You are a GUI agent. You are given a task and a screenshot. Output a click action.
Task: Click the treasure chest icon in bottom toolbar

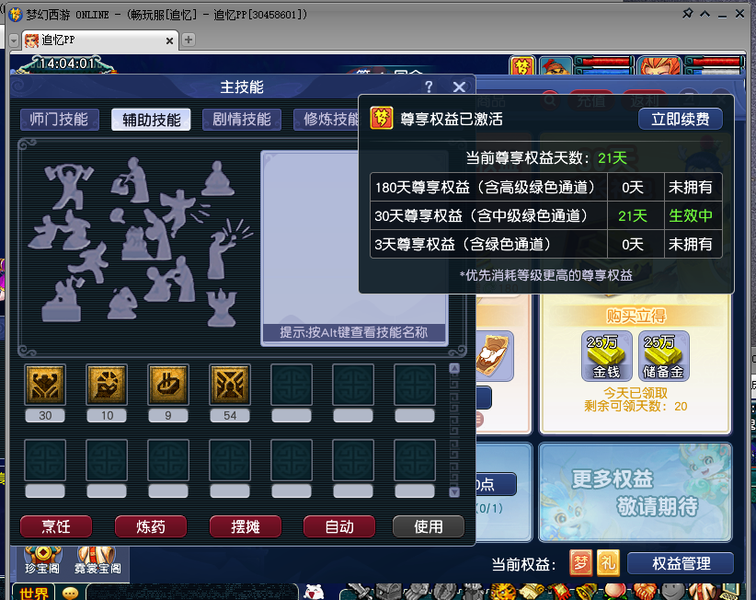tap(389, 592)
